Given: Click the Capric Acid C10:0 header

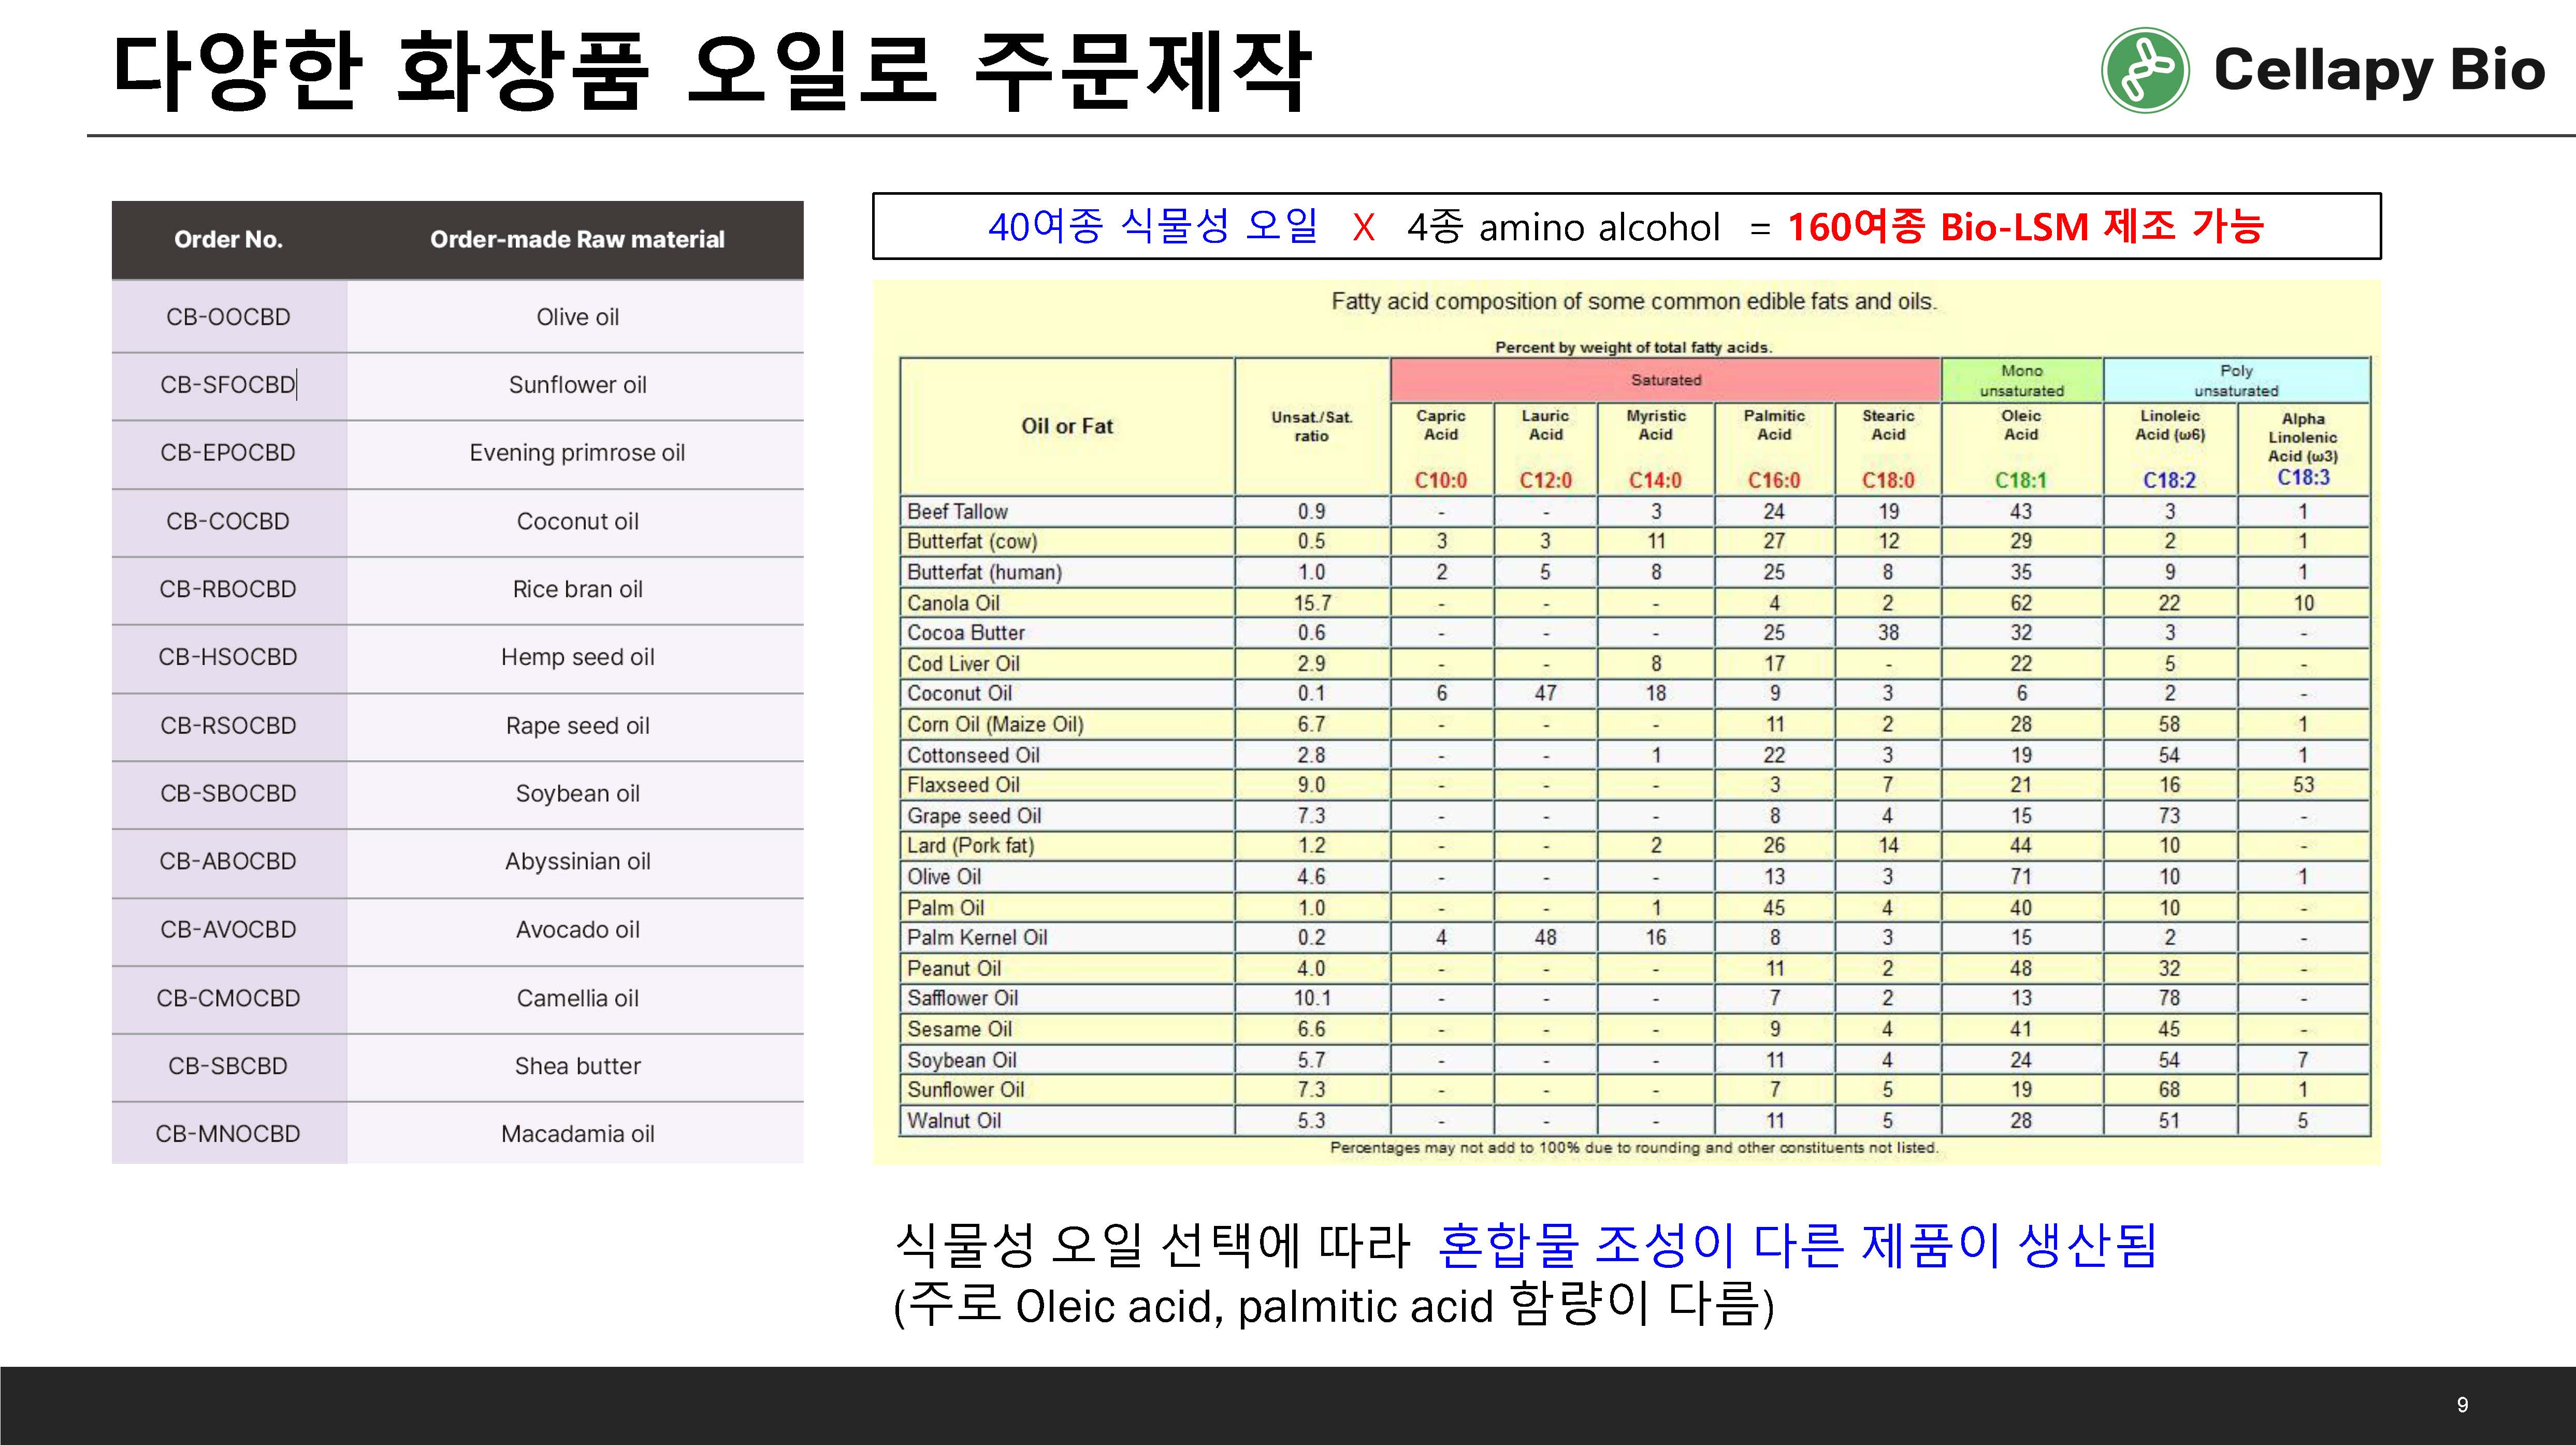Looking at the screenshot, I should pyautogui.click(x=1441, y=448).
